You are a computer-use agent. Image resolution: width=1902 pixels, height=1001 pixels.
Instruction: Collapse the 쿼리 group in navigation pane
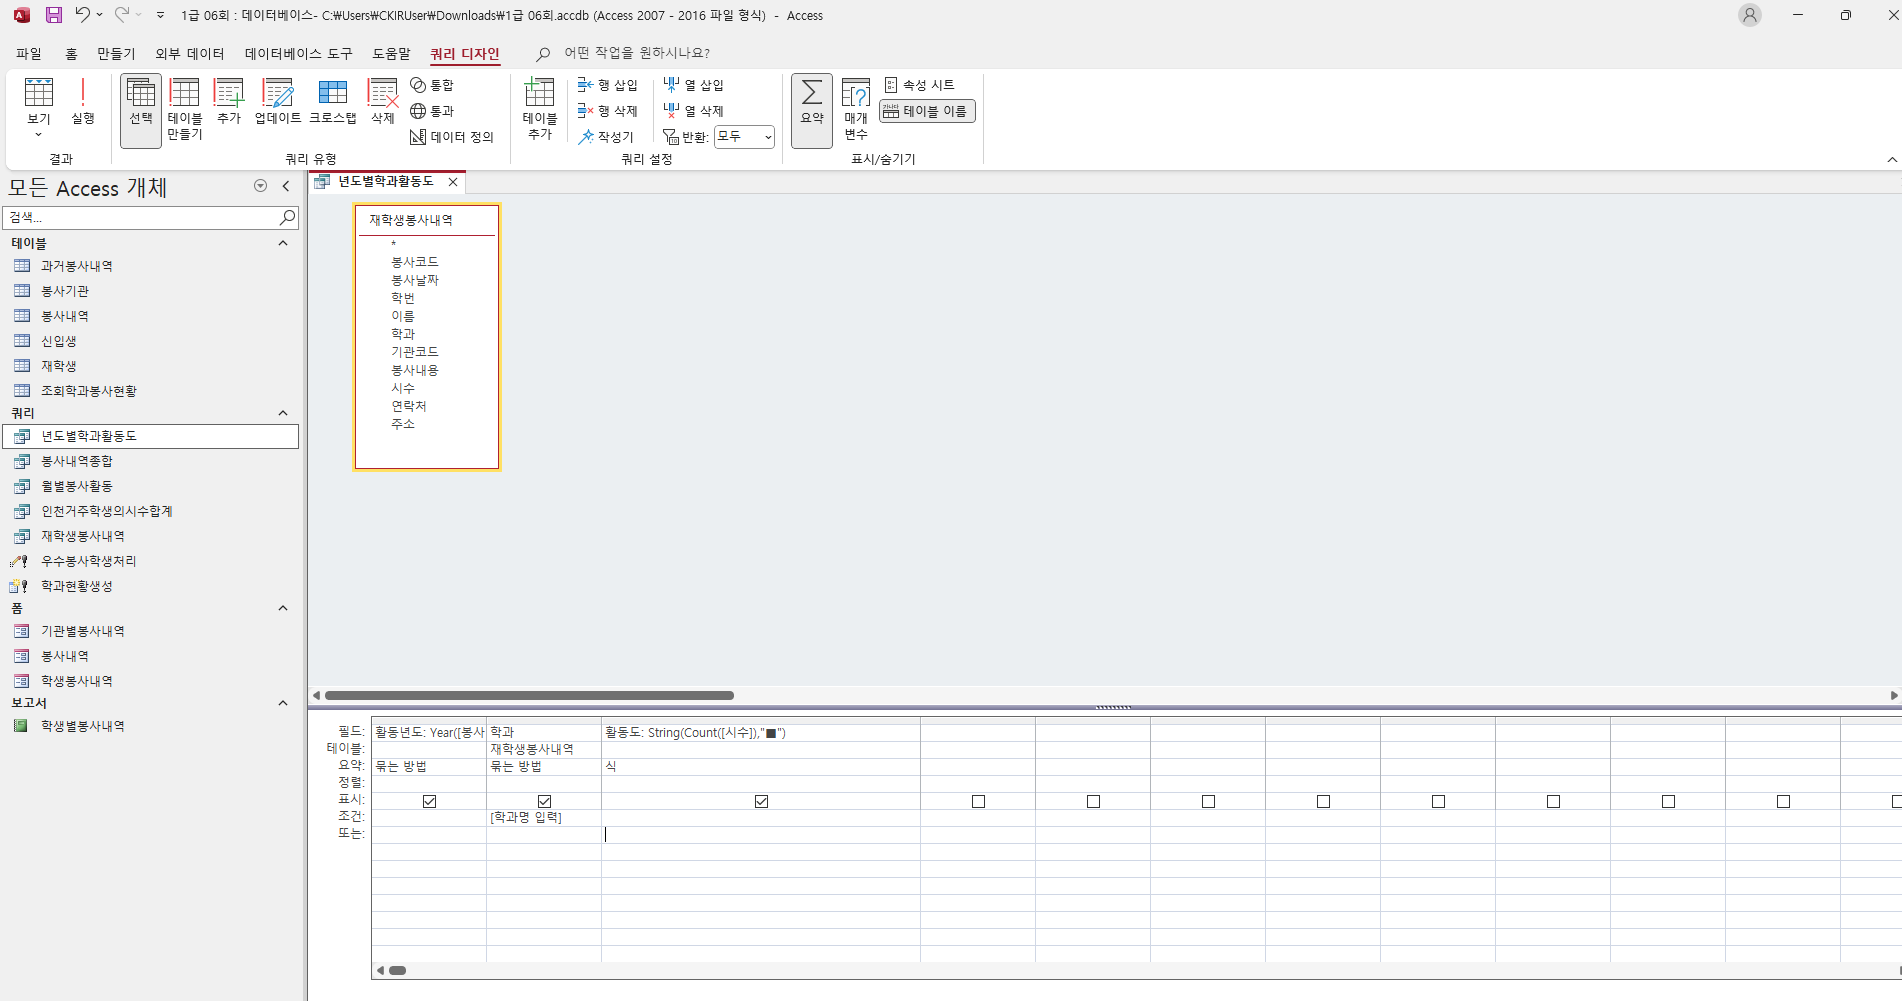tap(283, 413)
